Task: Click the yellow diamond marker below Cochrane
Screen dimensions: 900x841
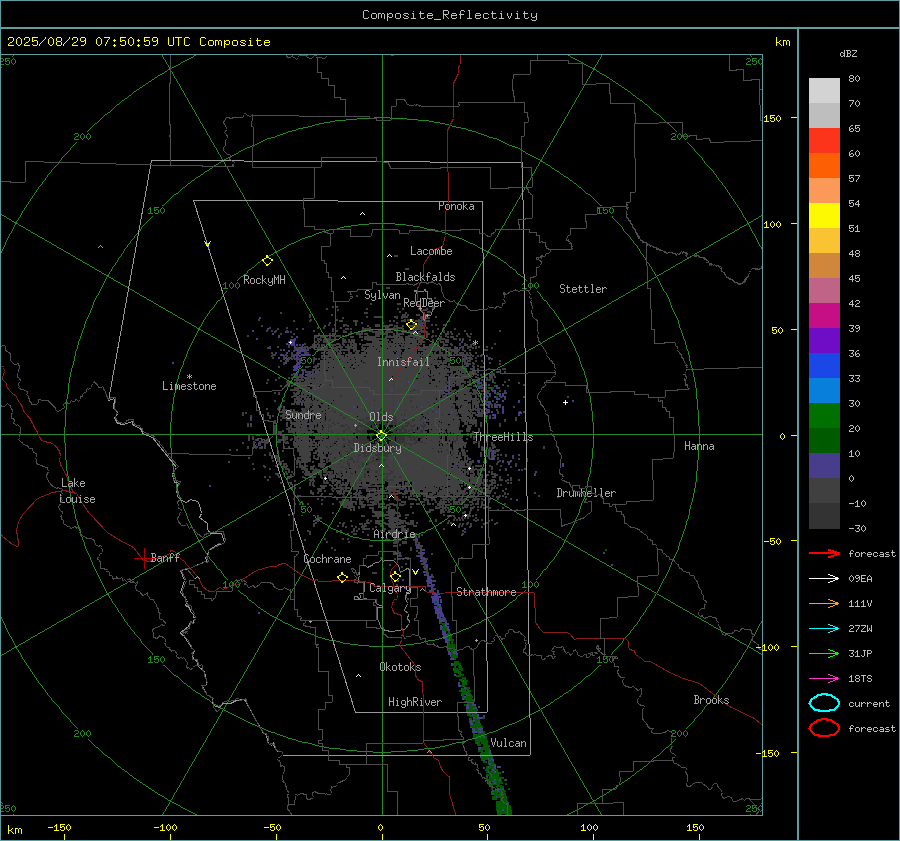Action: pos(342,577)
